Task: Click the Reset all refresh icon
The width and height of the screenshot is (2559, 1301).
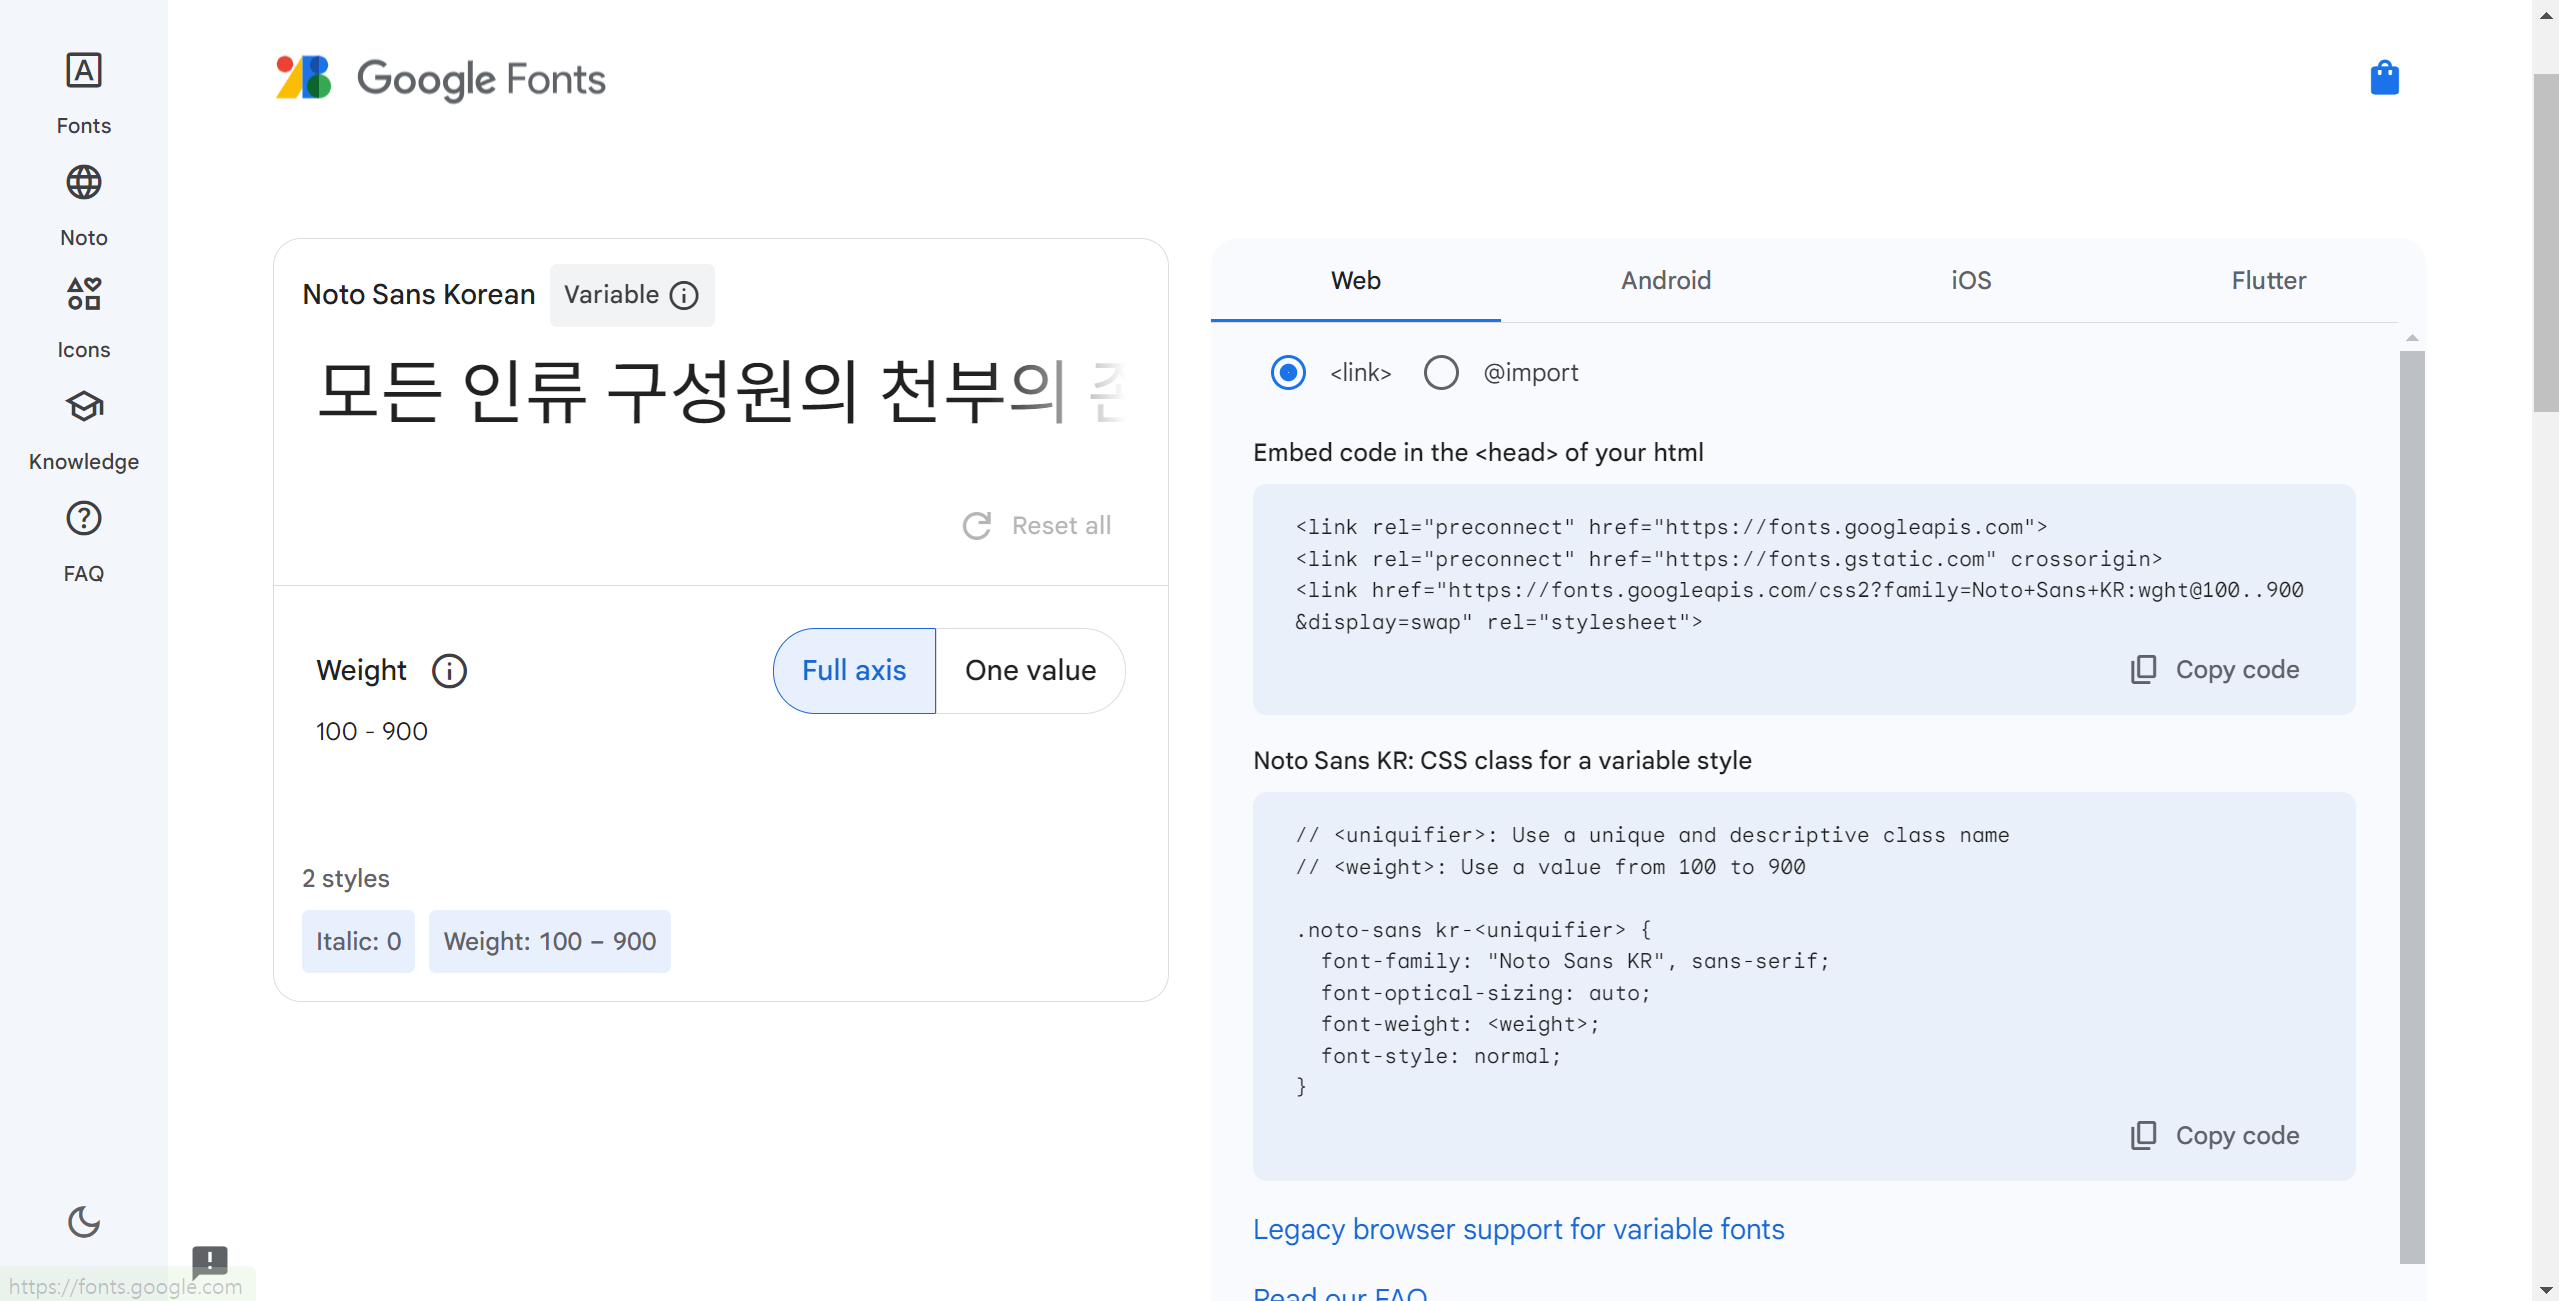Action: click(977, 526)
